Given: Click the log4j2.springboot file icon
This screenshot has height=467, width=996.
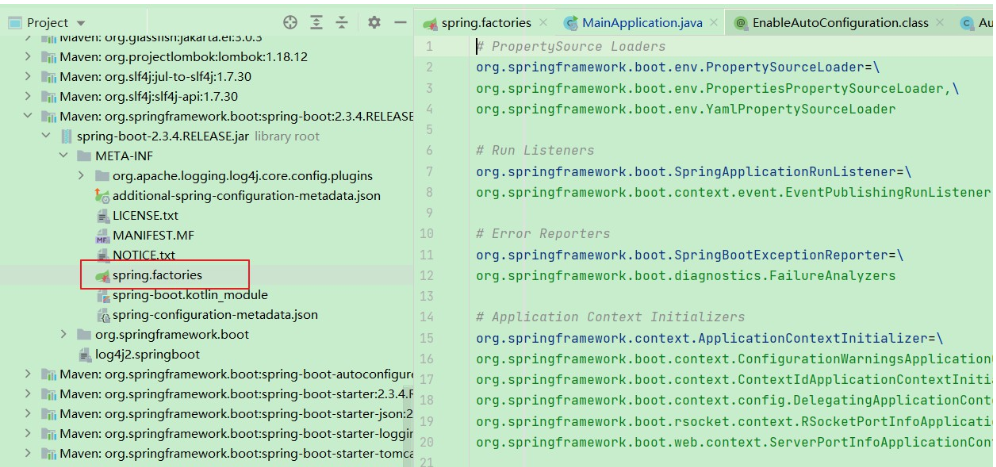Looking at the screenshot, I should (x=84, y=355).
